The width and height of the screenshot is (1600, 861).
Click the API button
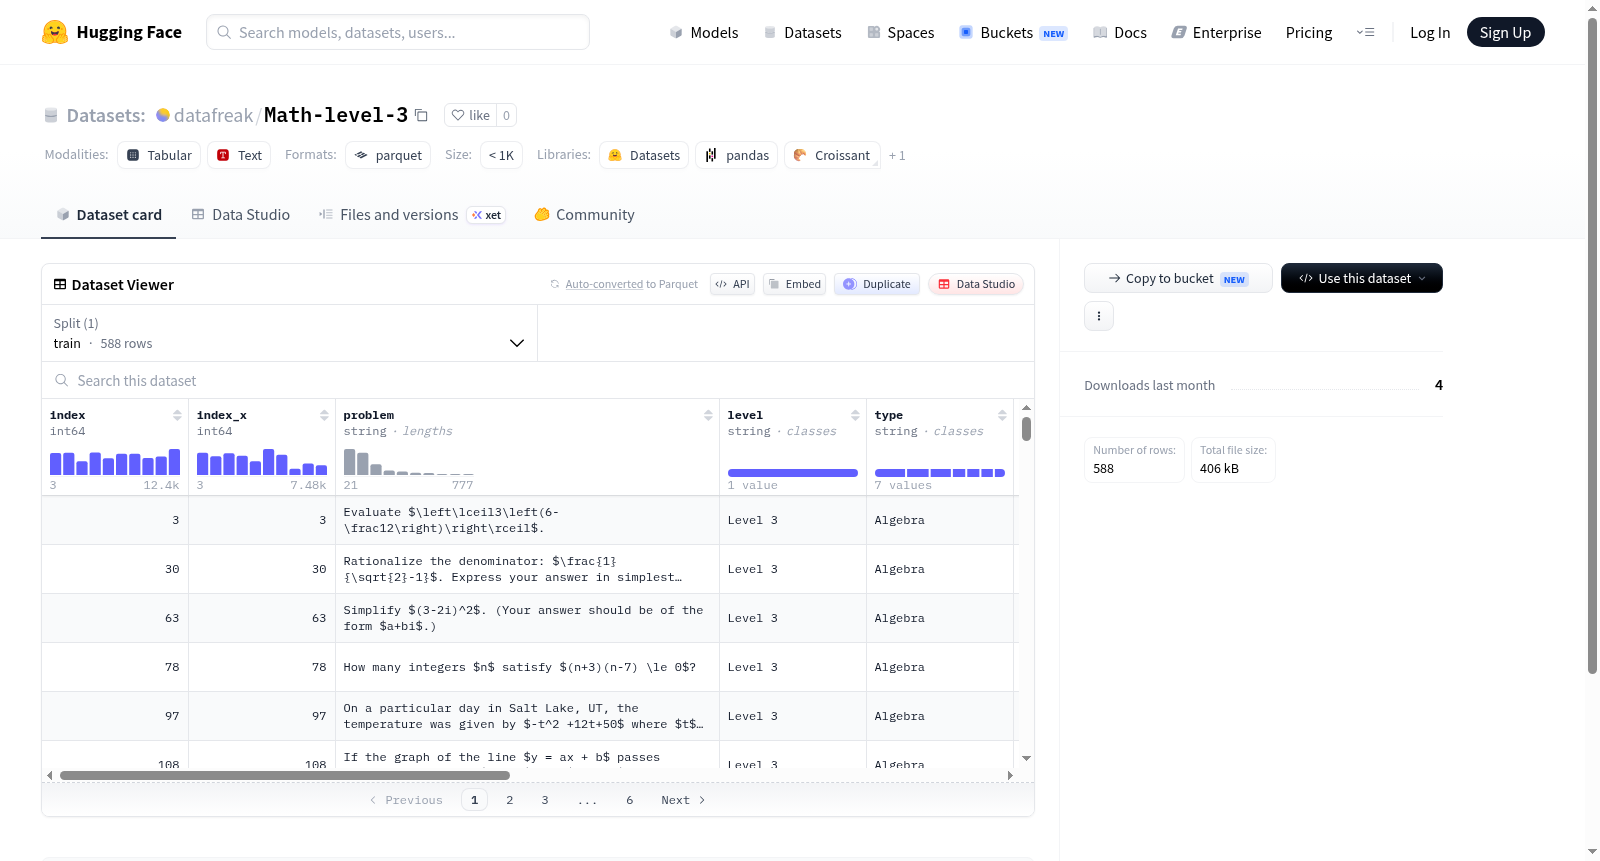coord(732,284)
